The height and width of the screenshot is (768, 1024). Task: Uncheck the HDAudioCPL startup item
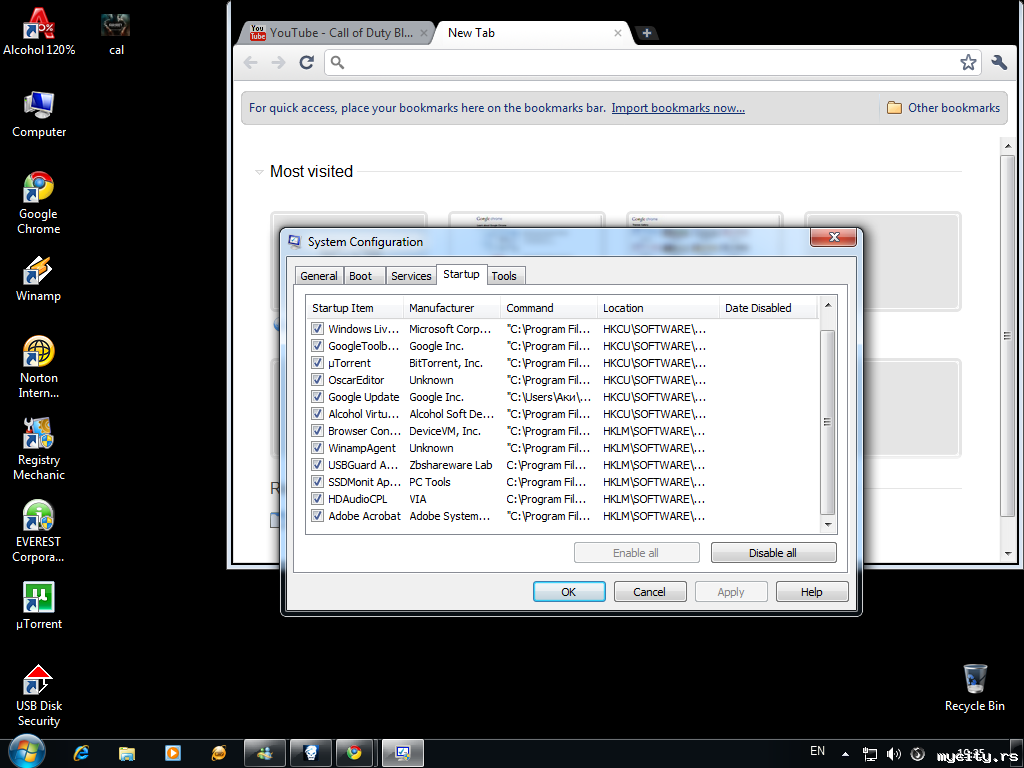(x=317, y=498)
